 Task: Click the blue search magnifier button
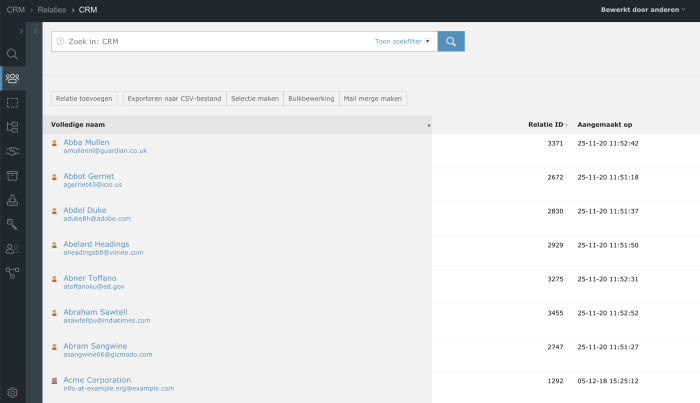coord(451,41)
